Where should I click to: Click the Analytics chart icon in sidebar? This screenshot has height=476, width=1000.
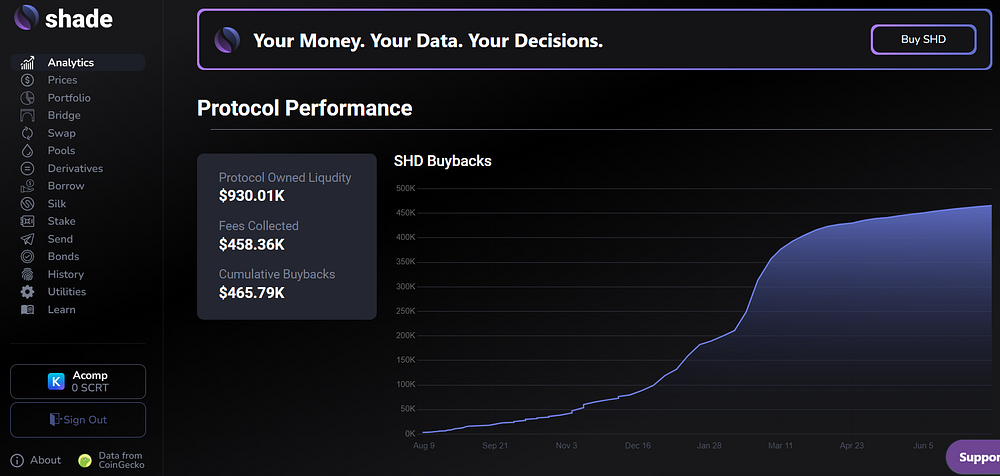tap(27, 63)
